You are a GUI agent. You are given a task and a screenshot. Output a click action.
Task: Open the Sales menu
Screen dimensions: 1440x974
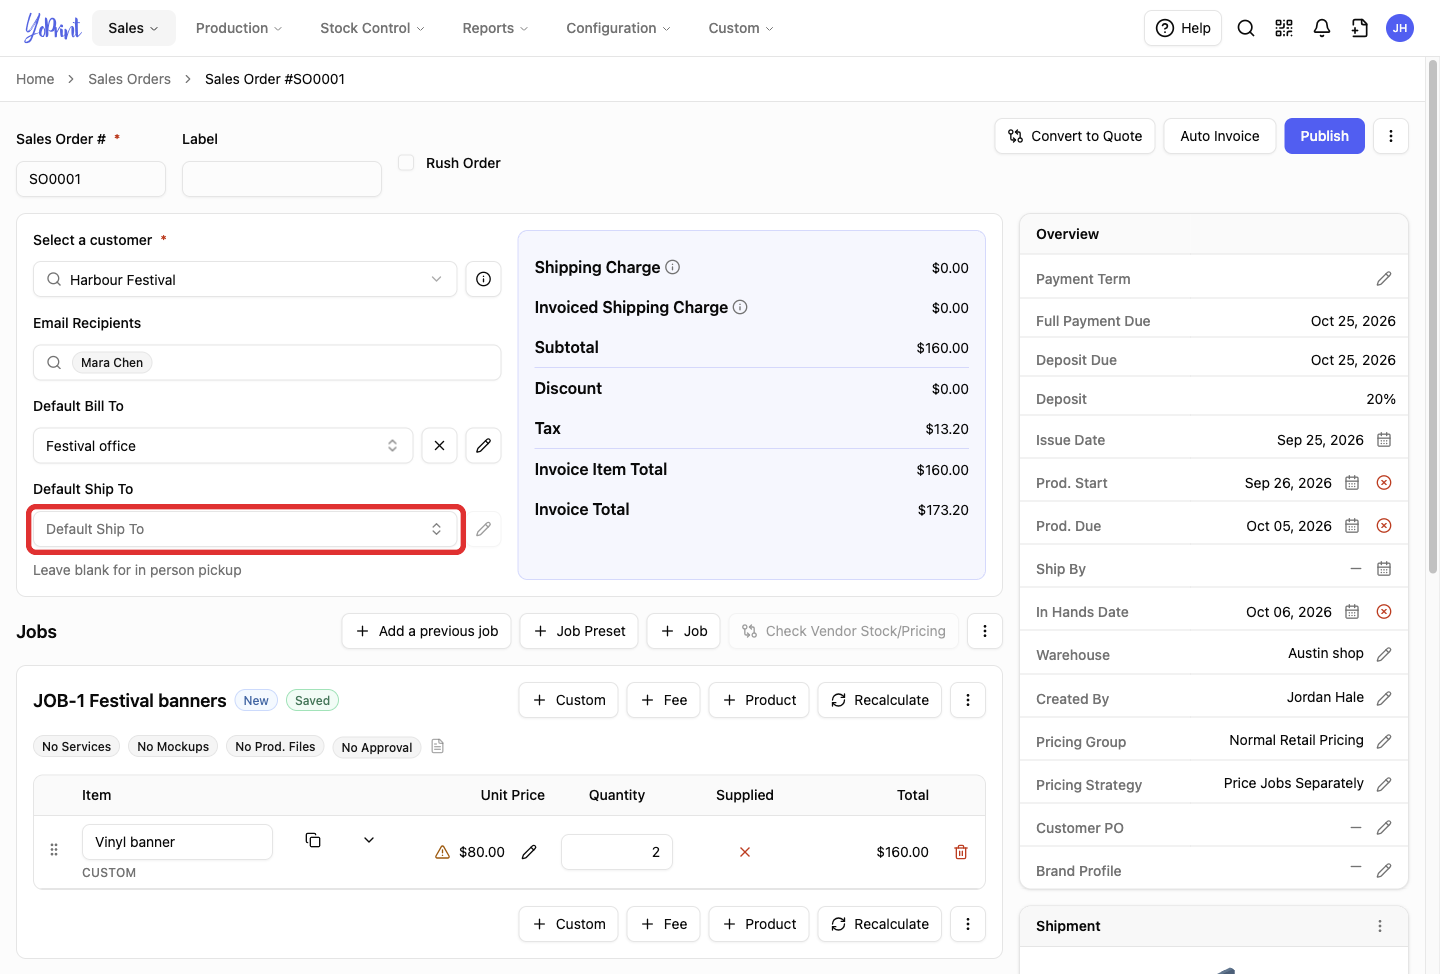pyautogui.click(x=134, y=28)
